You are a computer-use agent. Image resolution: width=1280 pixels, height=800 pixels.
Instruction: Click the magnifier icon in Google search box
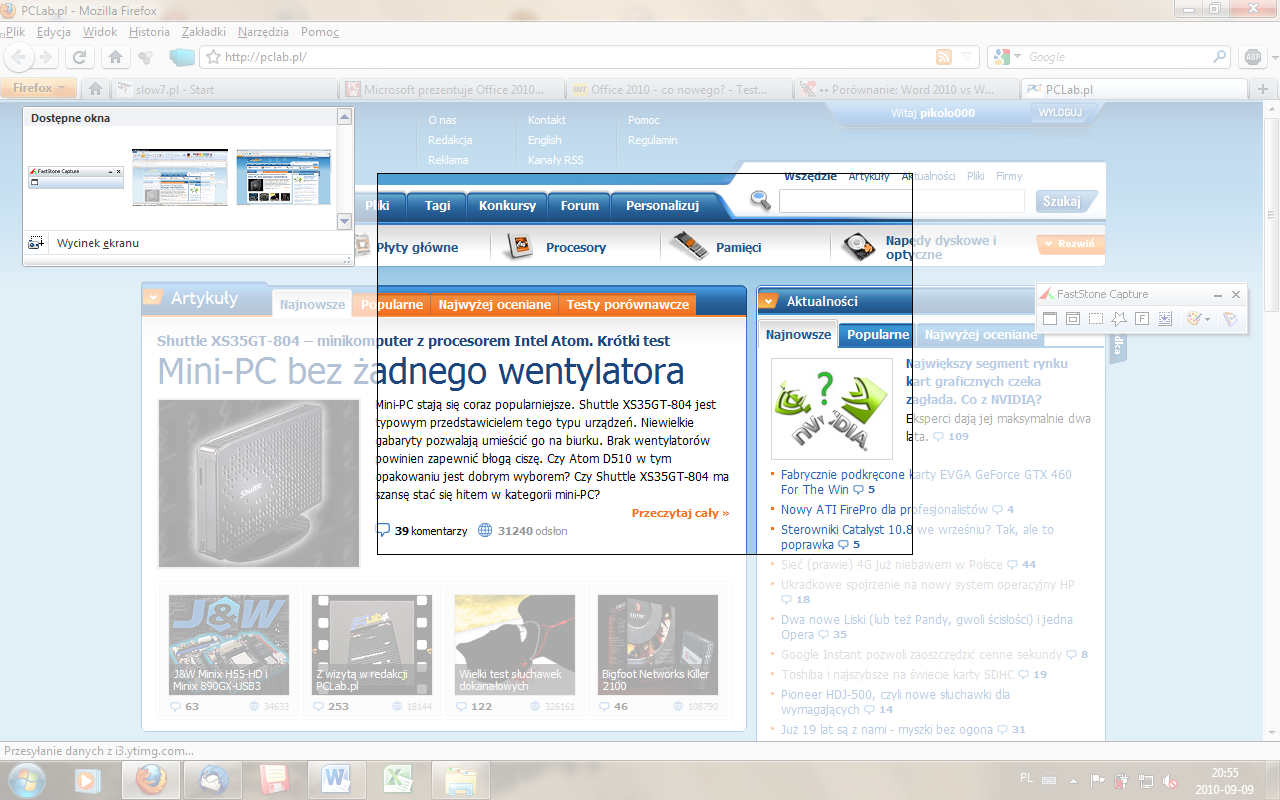click(x=1219, y=57)
